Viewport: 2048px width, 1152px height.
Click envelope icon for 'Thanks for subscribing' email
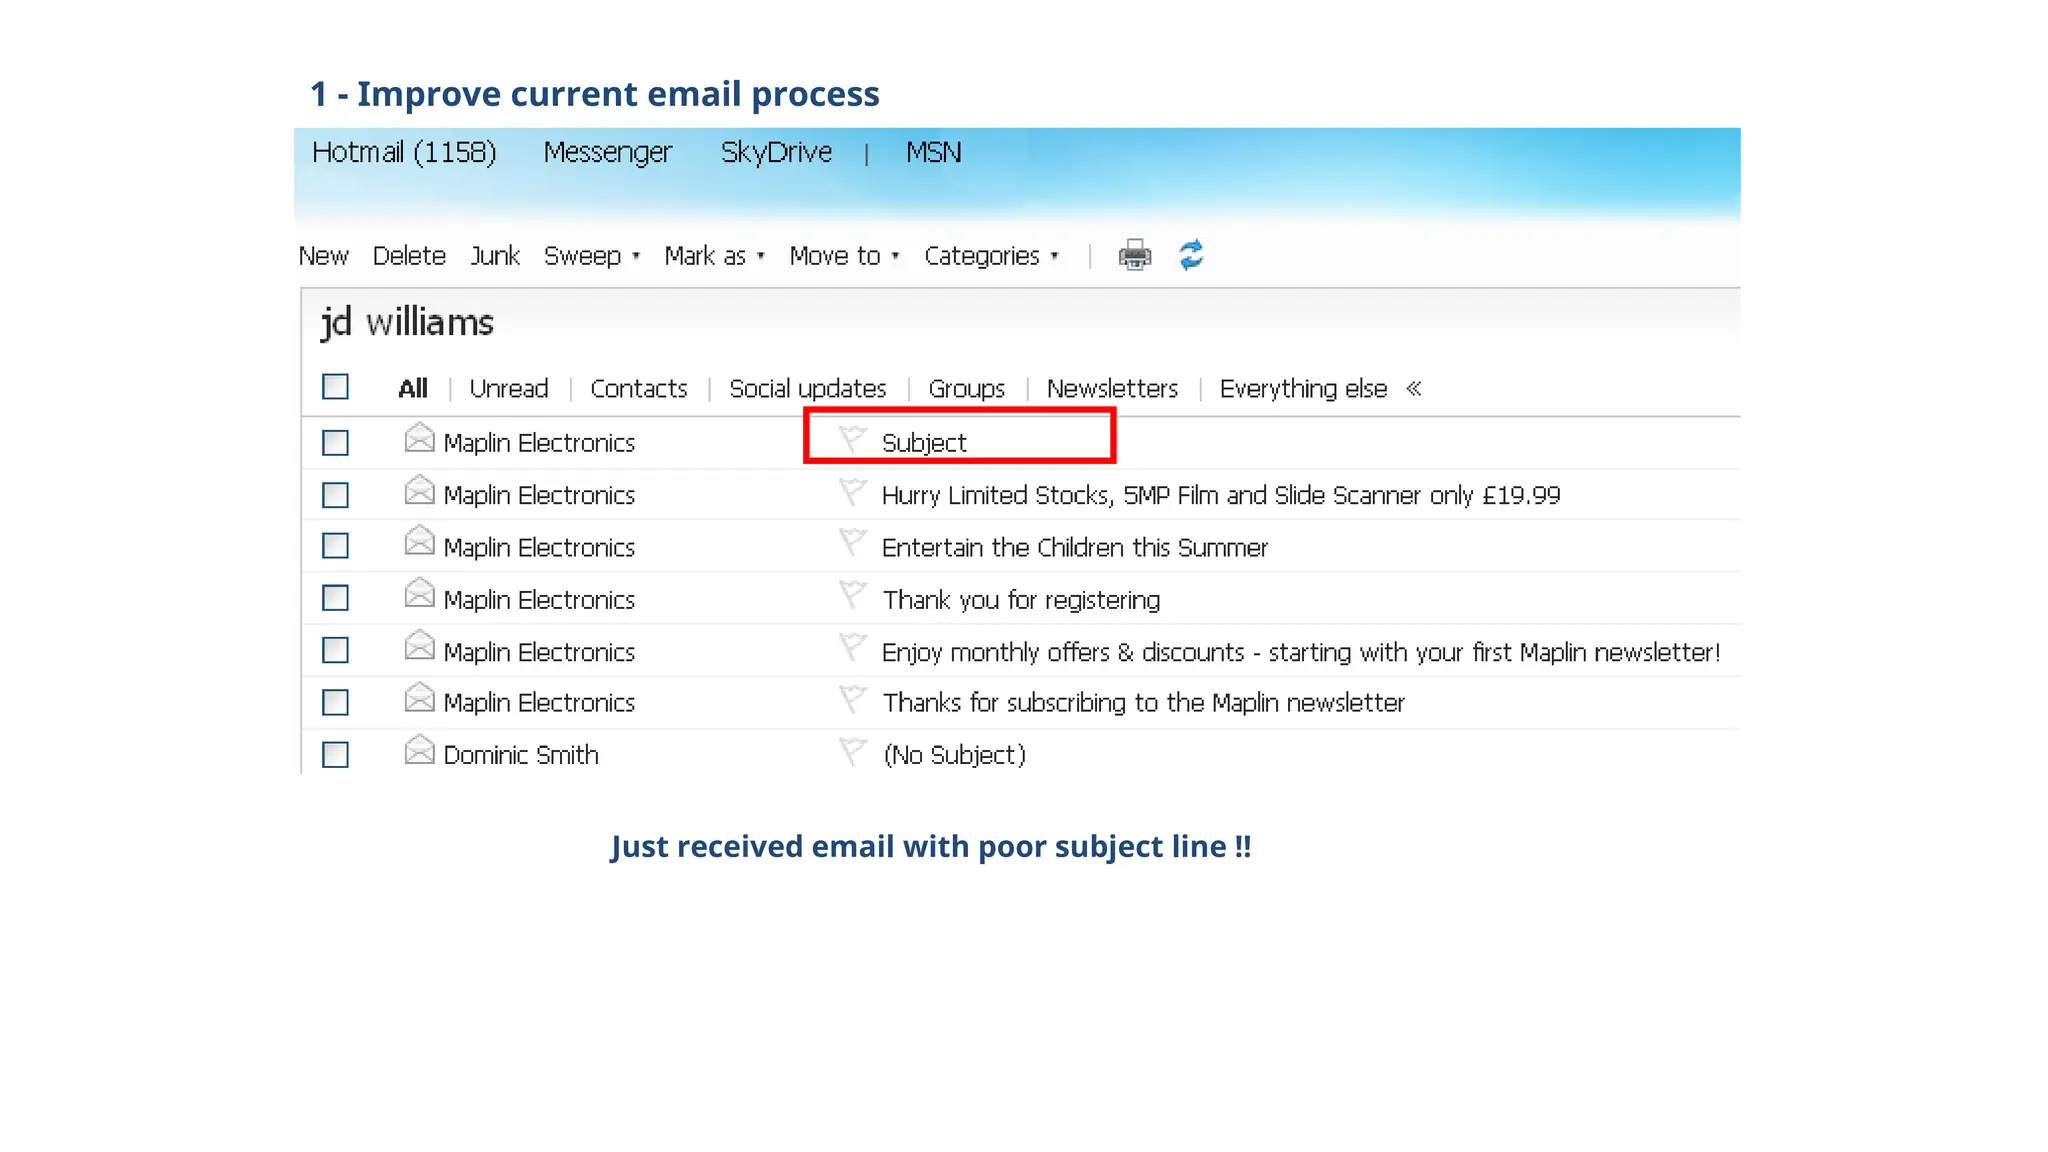point(419,699)
